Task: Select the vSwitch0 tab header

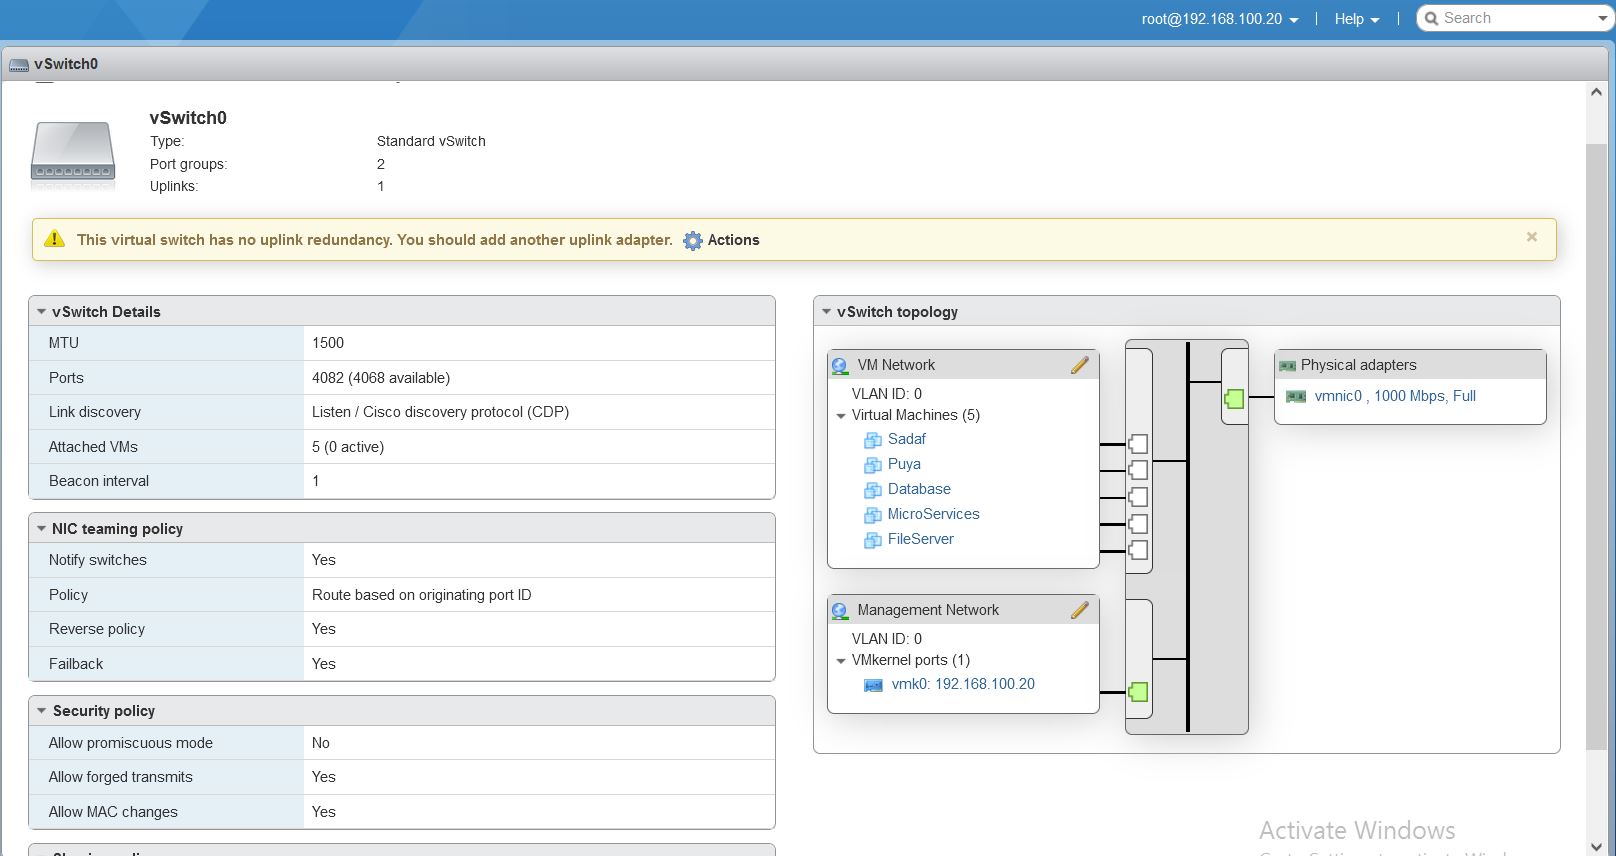Action: (65, 64)
